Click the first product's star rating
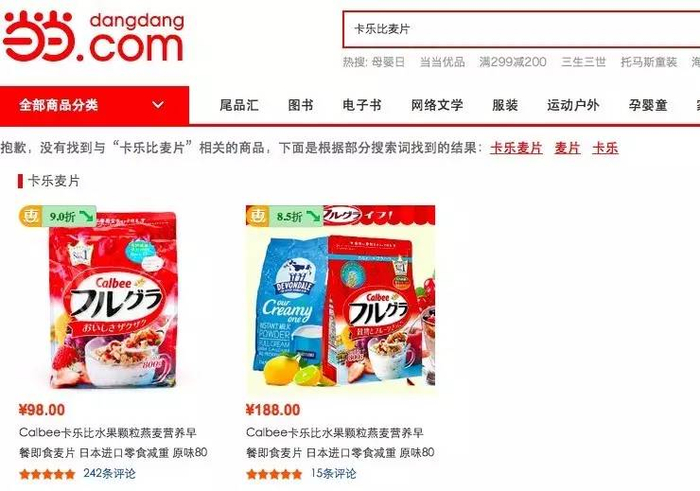 (47, 474)
